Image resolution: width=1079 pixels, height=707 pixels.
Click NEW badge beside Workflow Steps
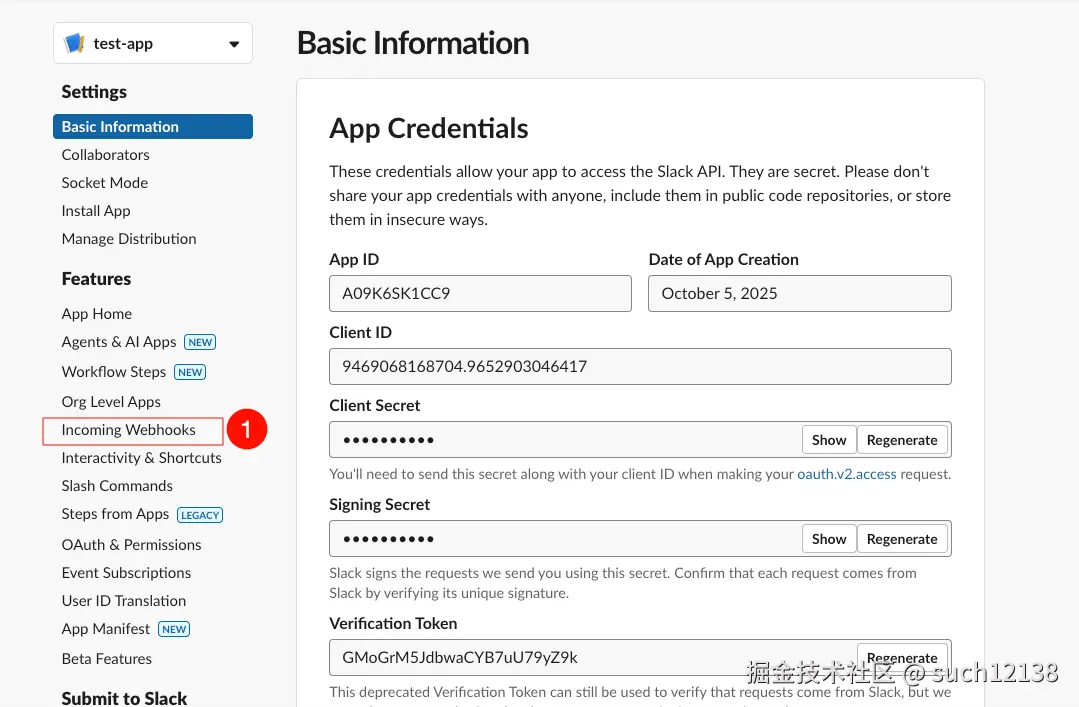click(190, 372)
